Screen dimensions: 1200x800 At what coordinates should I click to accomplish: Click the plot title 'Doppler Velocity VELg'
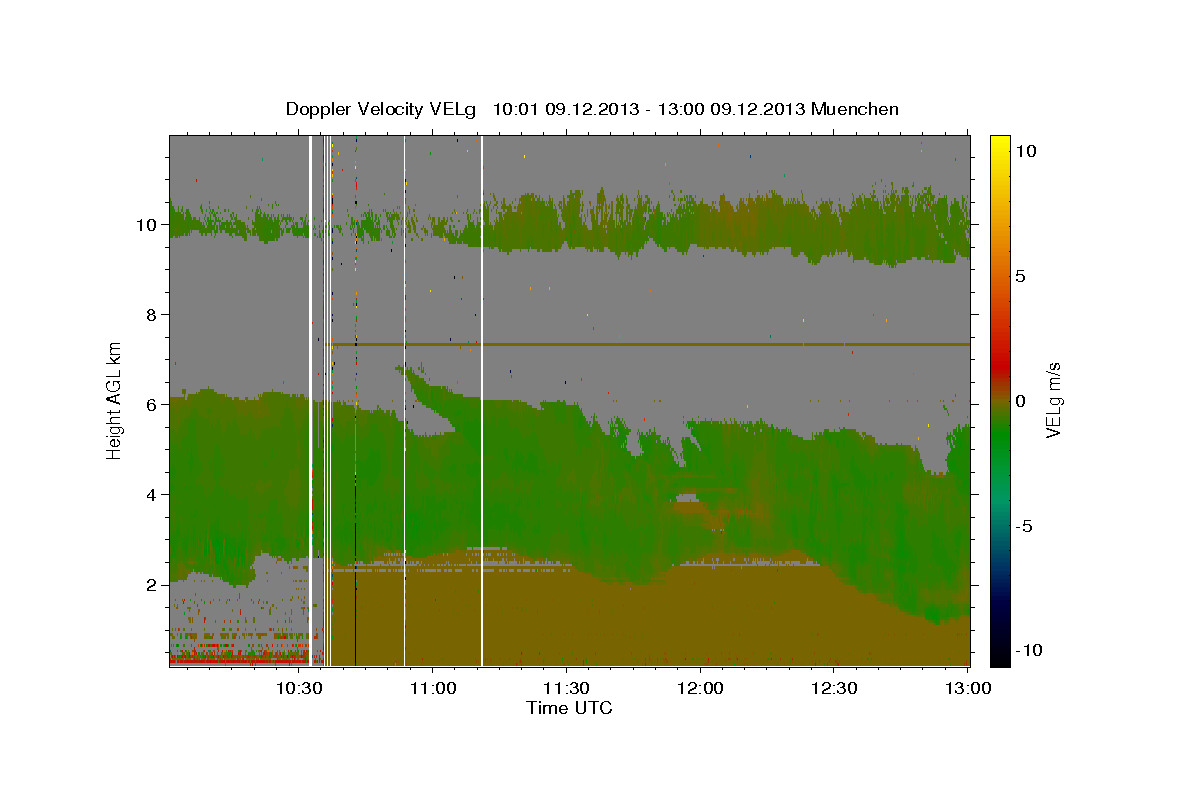[383, 109]
